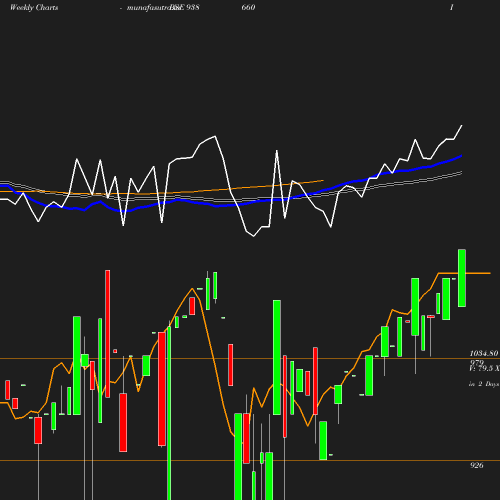Click the '926' price level label
The height and width of the screenshot is (500, 500).
click(477, 465)
